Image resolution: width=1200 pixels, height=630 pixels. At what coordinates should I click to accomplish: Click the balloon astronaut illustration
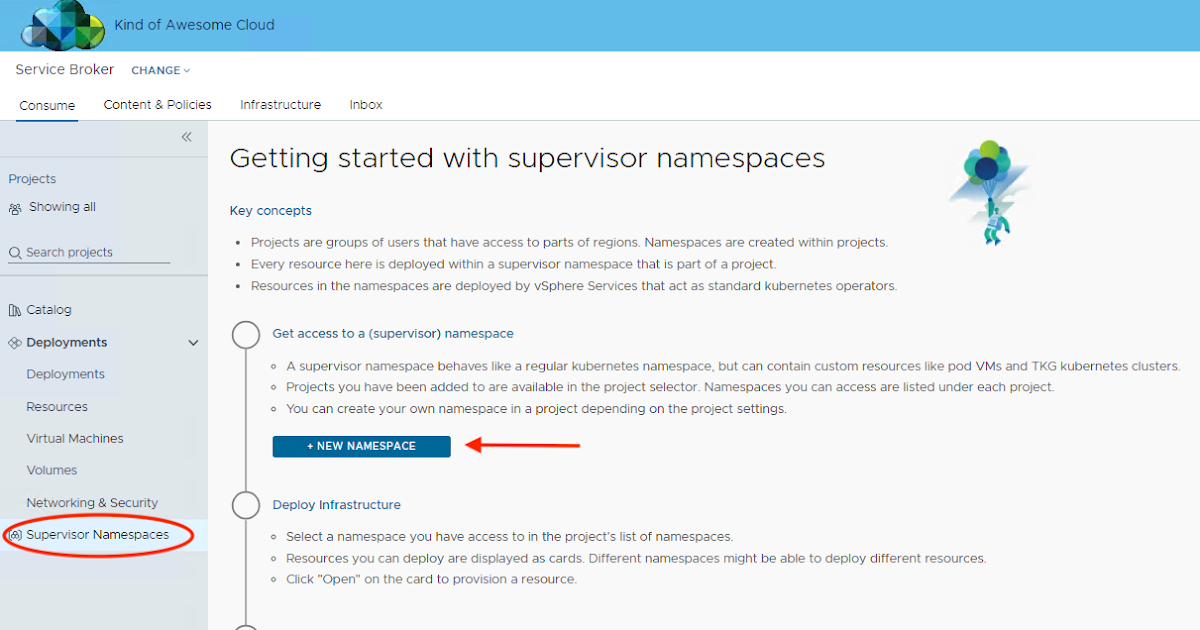pyautogui.click(x=990, y=192)
